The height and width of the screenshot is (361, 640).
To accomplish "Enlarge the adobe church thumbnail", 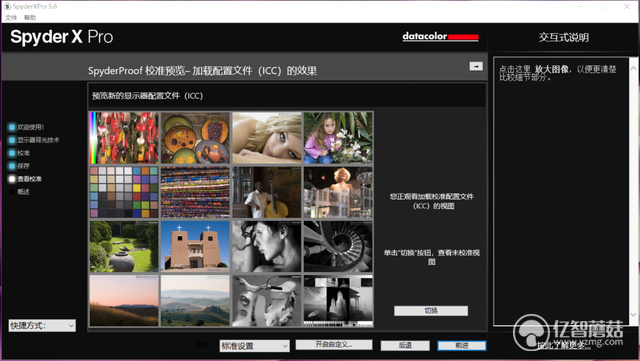I will coord(195,247).
